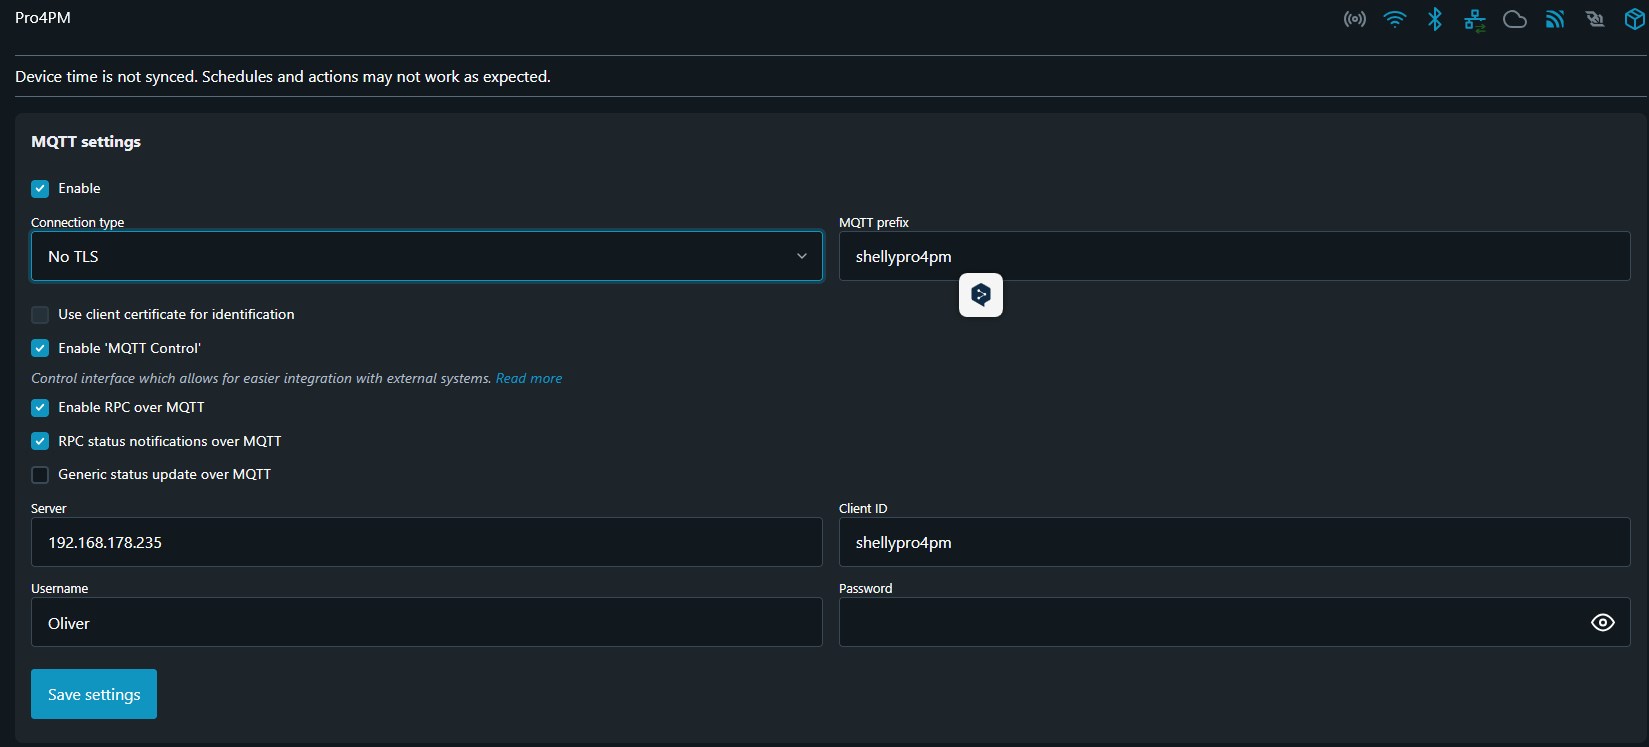
Task: Toggle Generic status update over MQTT
Action: click(40, 475)
